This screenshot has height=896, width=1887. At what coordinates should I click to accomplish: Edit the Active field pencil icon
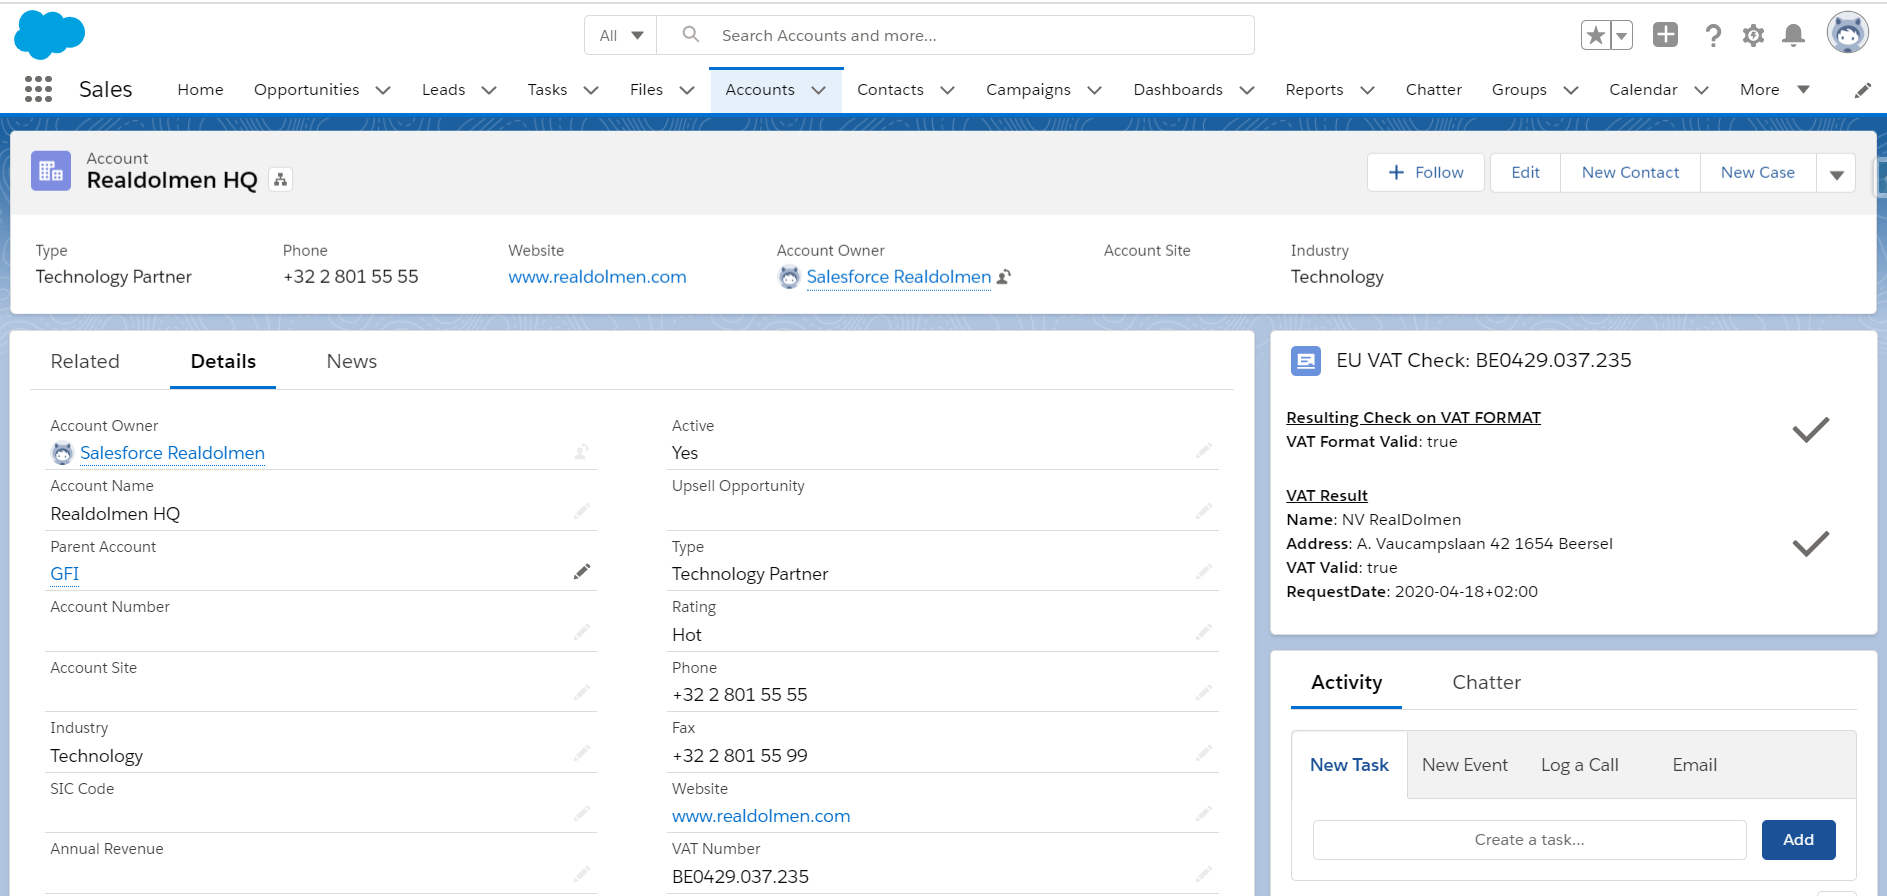1204,451
